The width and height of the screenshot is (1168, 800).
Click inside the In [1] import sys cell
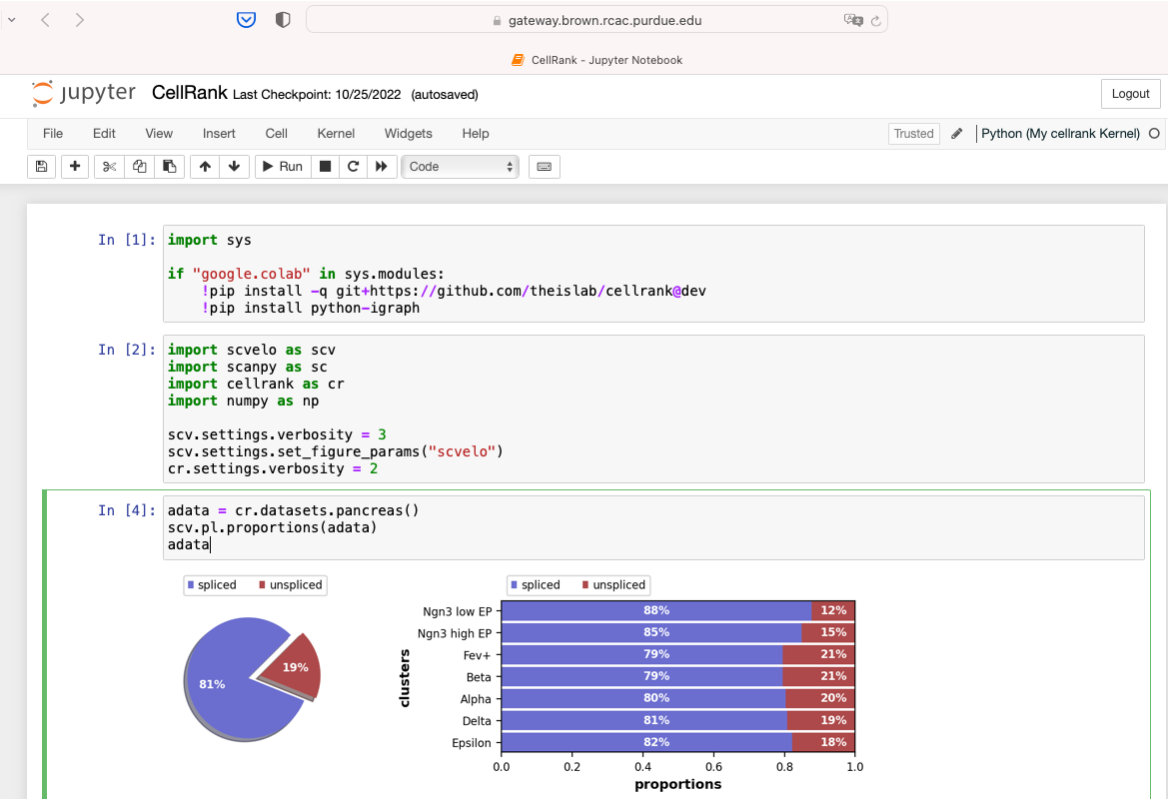coord(653,274)
